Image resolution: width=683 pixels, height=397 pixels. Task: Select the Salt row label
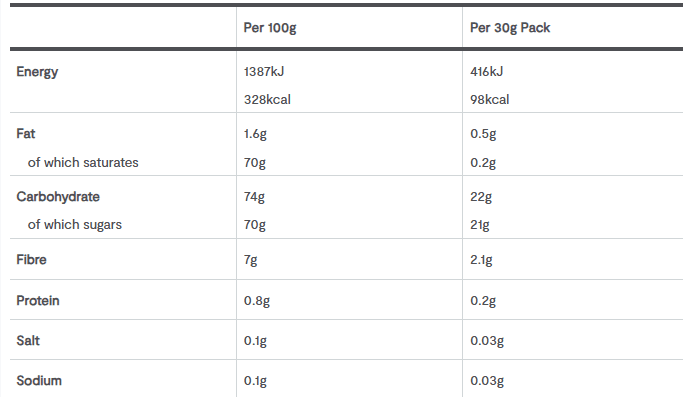[28, 341]
